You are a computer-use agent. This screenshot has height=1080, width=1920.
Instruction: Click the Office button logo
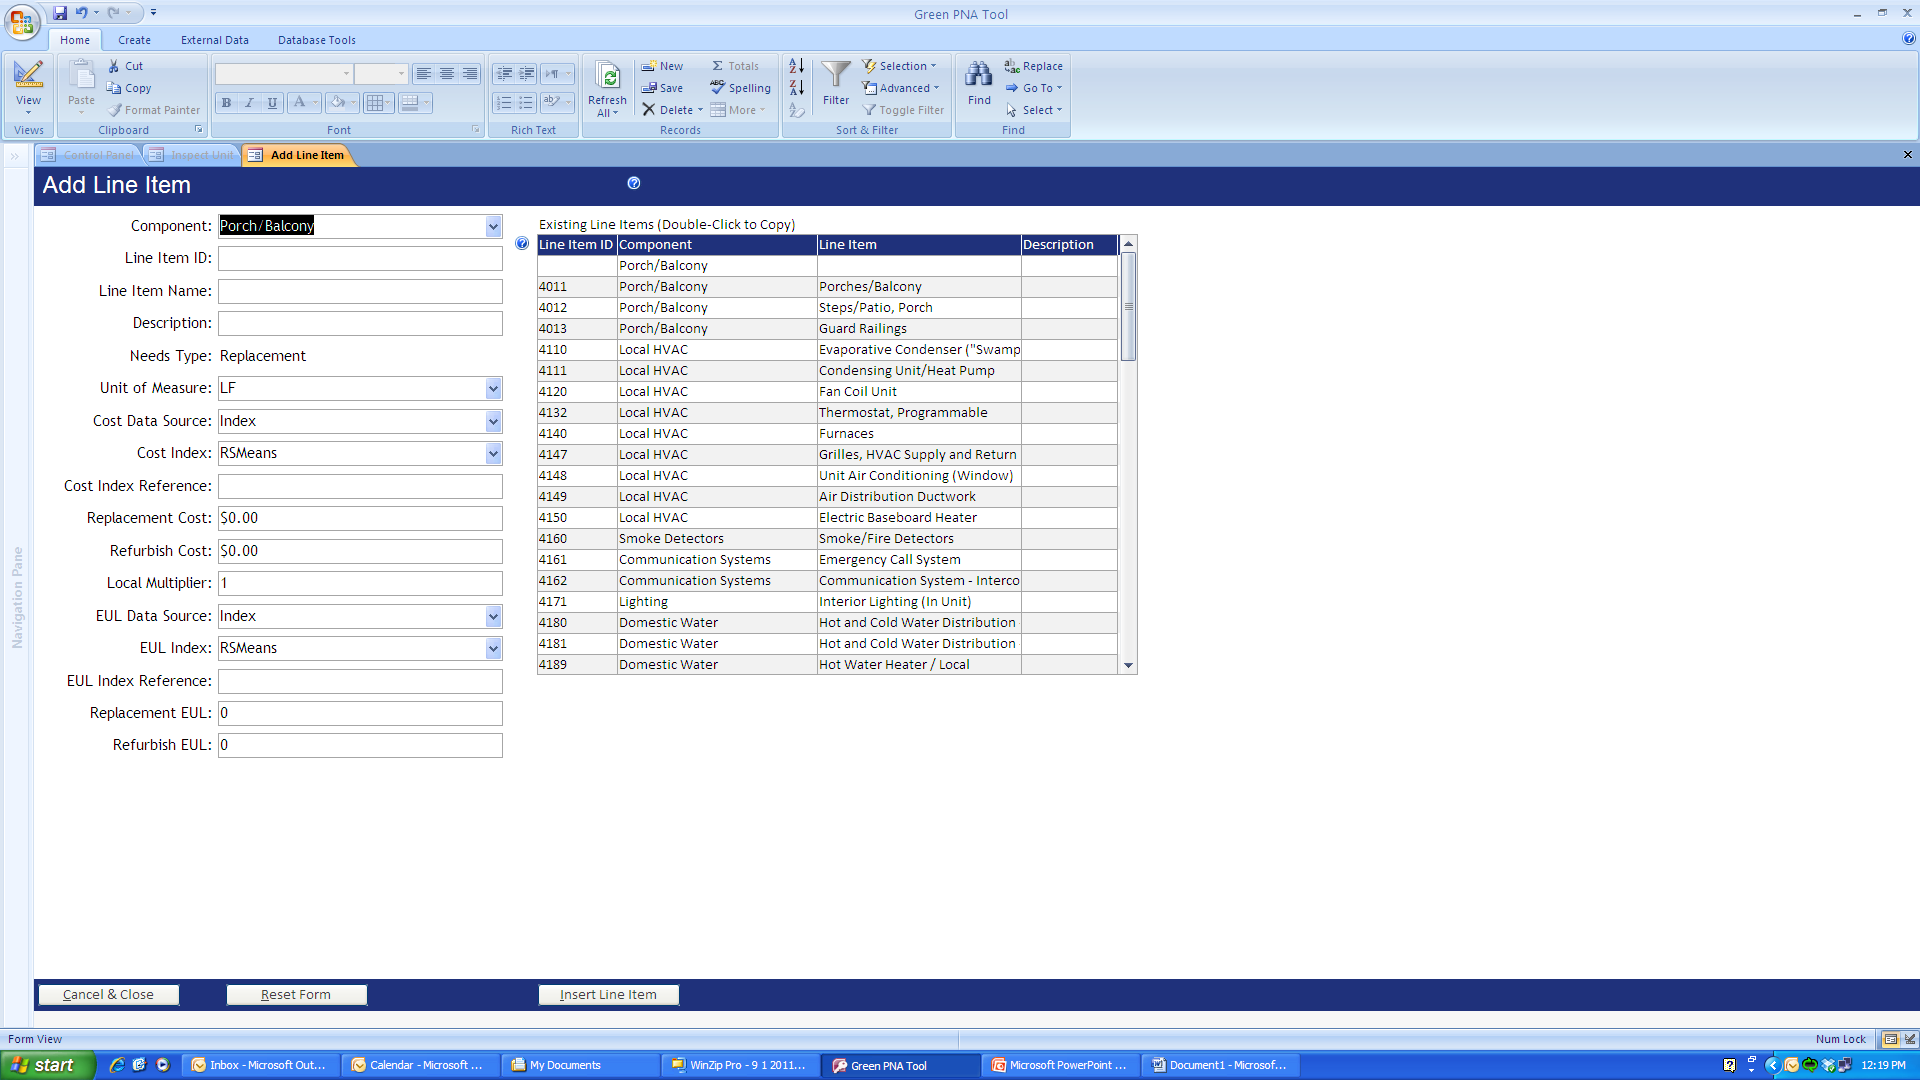pos(22,22)
